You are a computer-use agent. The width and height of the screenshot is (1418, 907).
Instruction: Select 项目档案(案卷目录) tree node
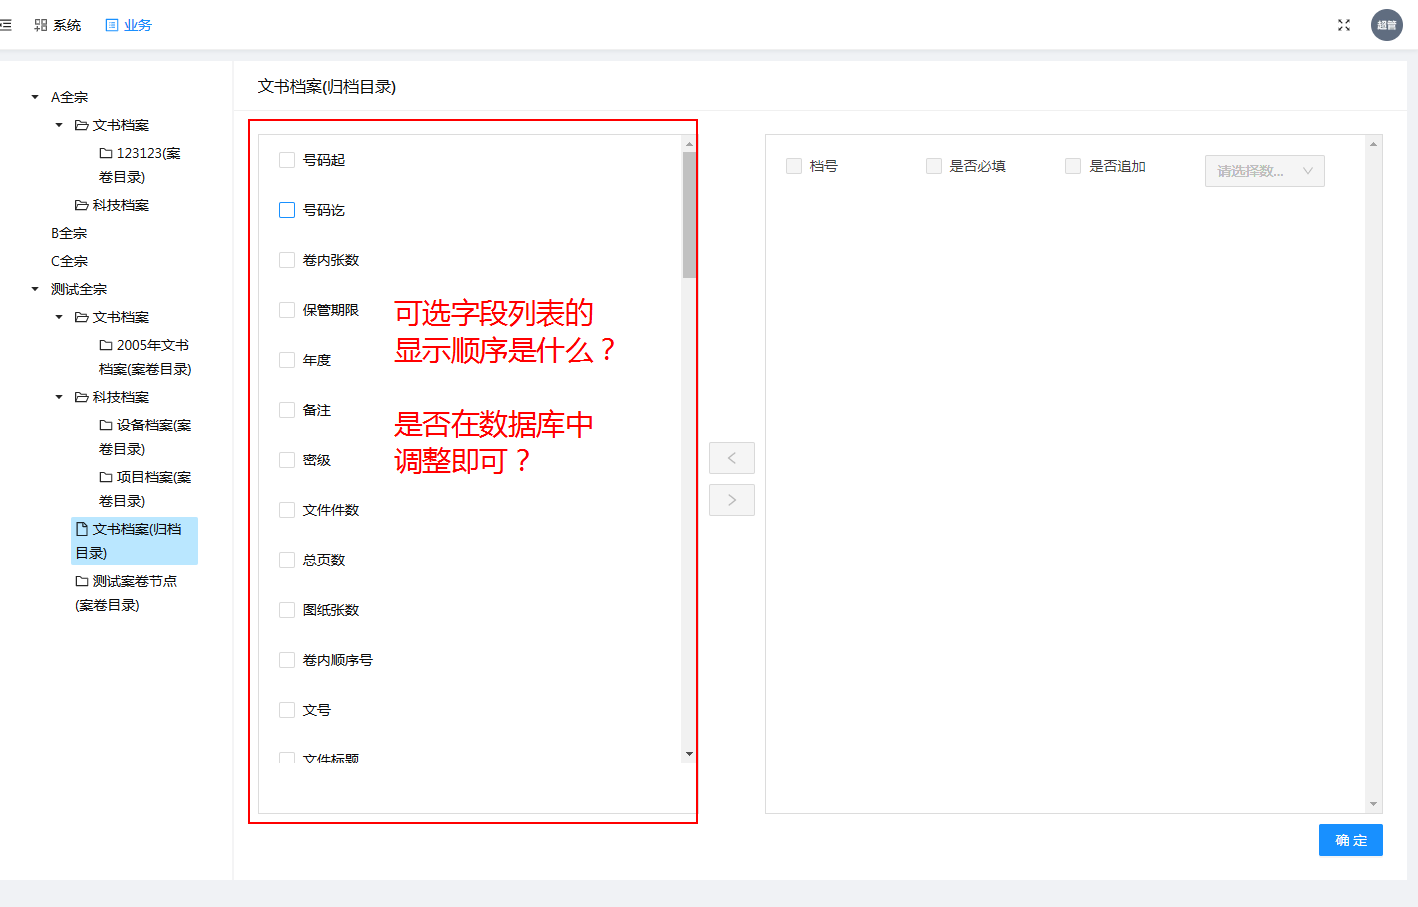coord(145,489)
